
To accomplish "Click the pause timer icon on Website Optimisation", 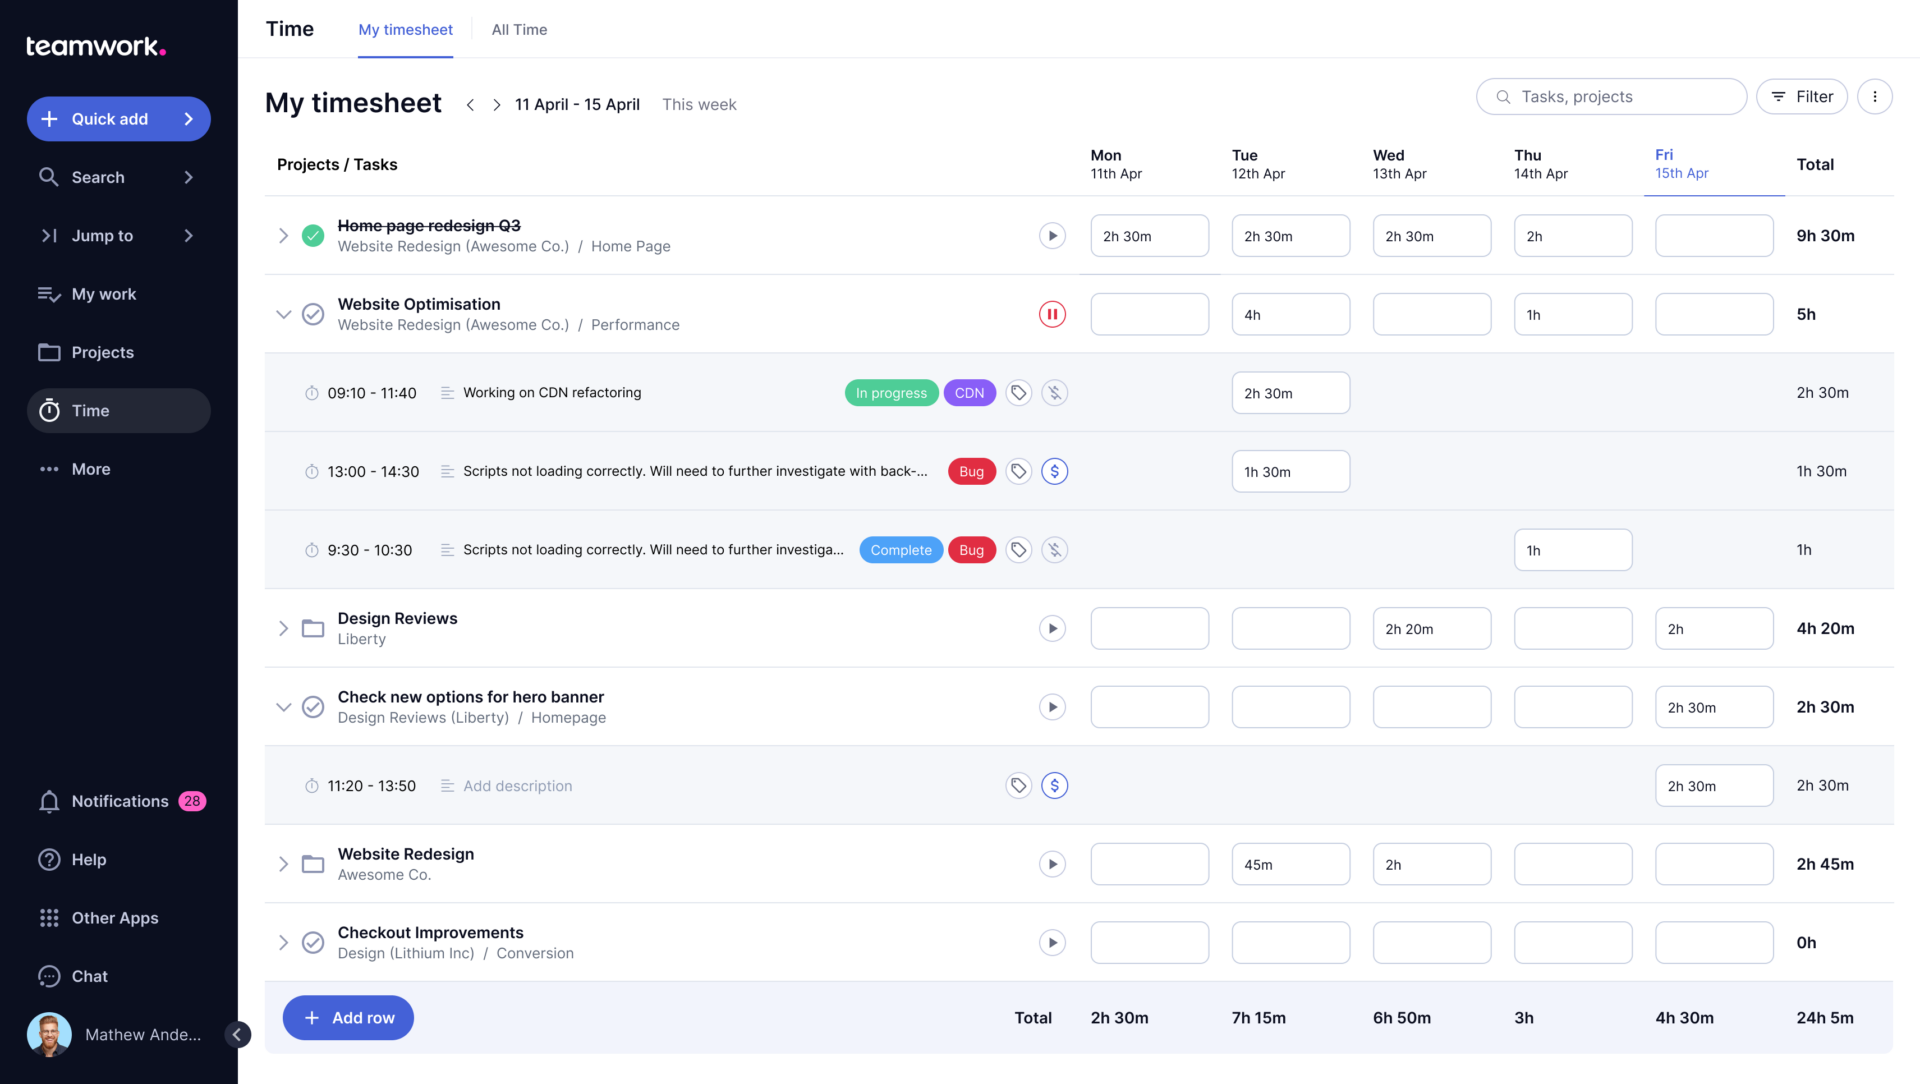I will (x=1052, y=313).
